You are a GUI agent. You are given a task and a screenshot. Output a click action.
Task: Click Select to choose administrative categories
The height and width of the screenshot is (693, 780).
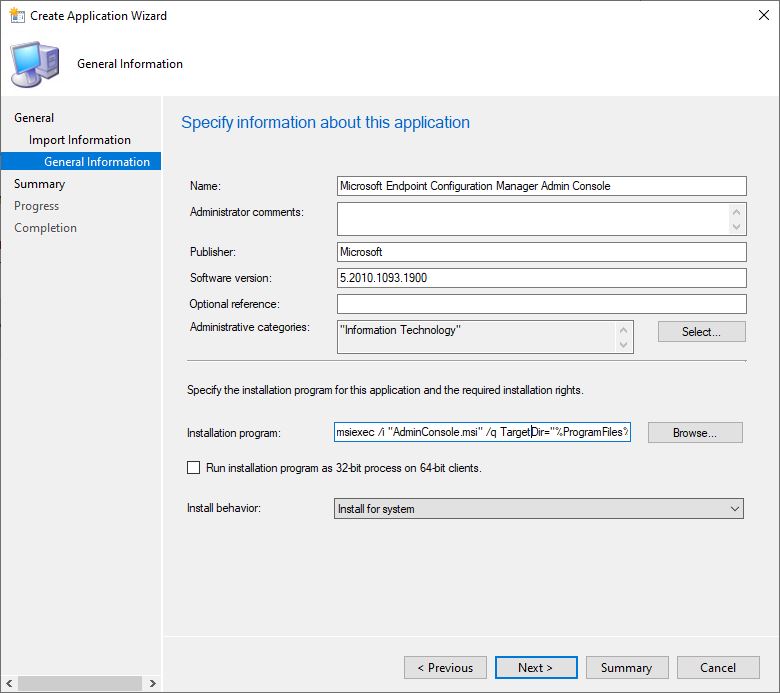[x=701, y=332]
